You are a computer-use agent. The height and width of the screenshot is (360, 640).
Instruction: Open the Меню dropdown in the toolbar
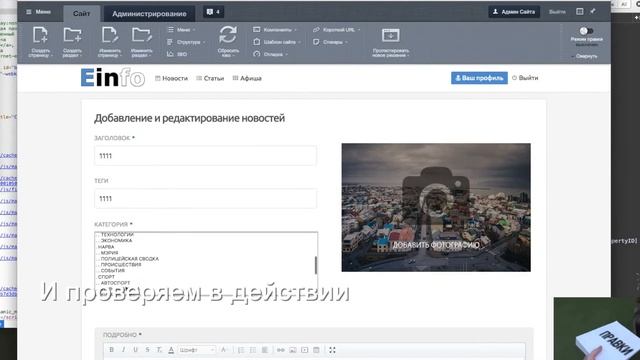pos(182,30)
